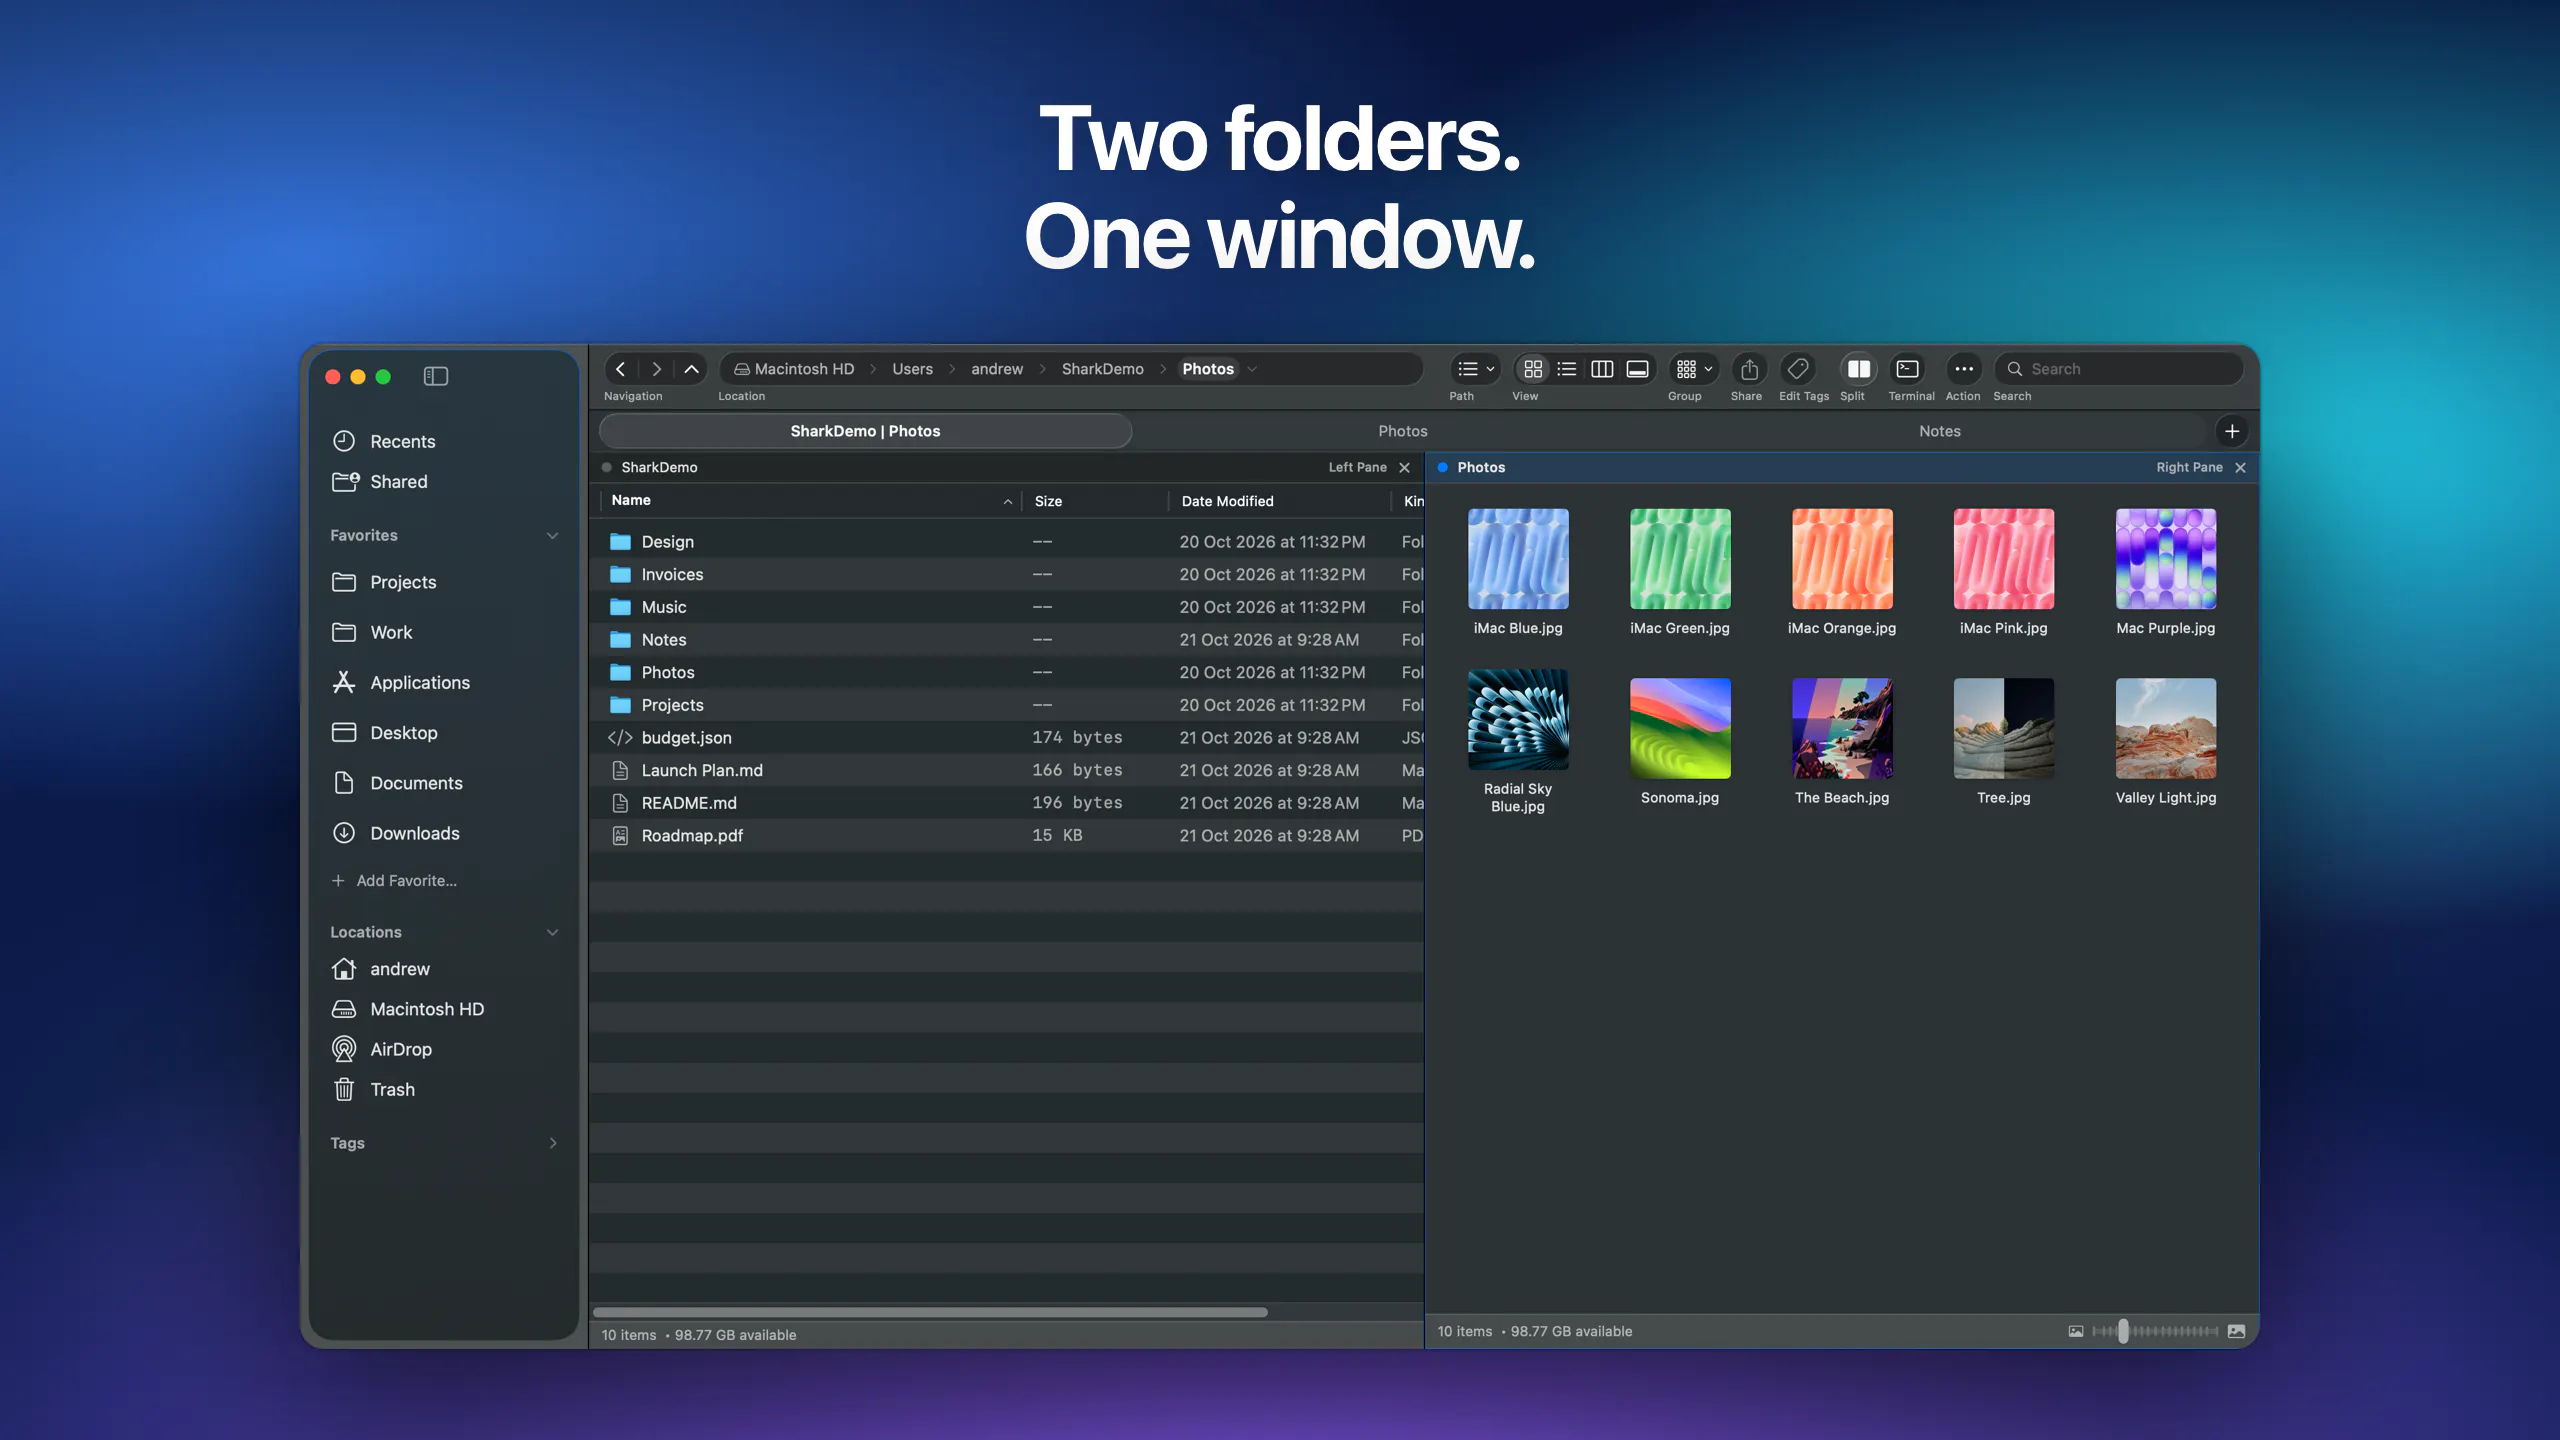Image resolution: width=2560 pixels, height=1440 pixels.
Task: Add a new tab with plus button
Action: (2232, 431)
